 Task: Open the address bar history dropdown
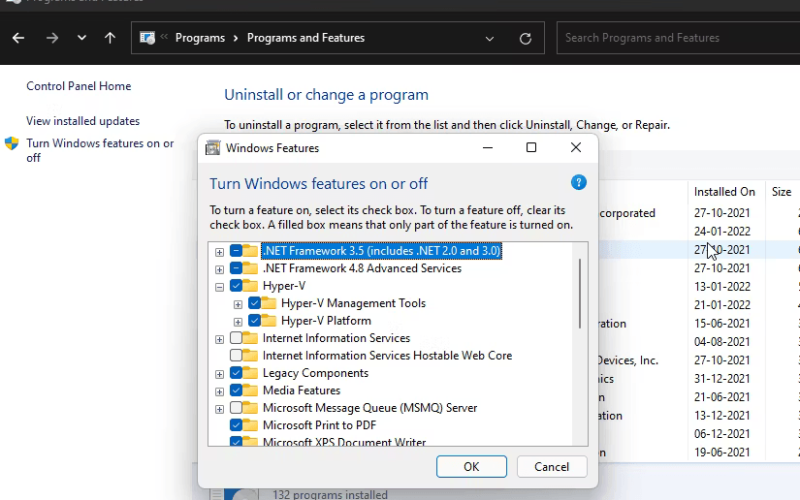pos(489,39)
